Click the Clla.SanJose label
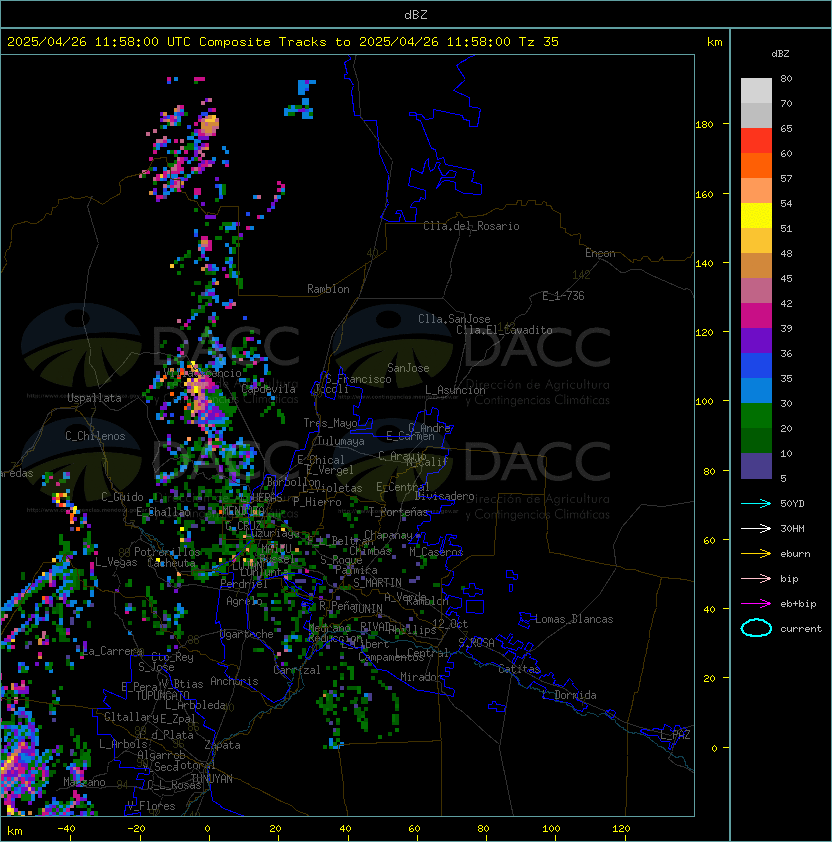The width and height of the screenshot is (832, 842). (454, 319)
